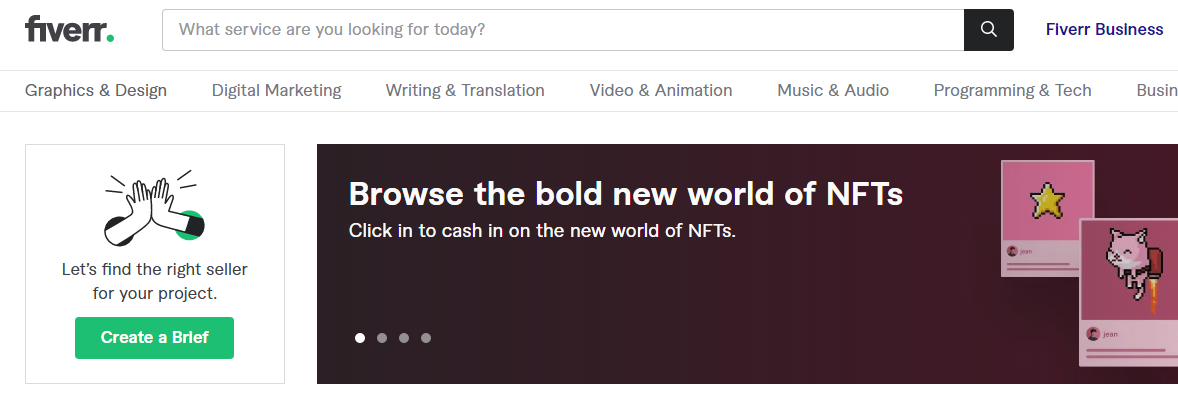Open the Graphics & Design category
1178x402 pixels.
click(96, 90)
